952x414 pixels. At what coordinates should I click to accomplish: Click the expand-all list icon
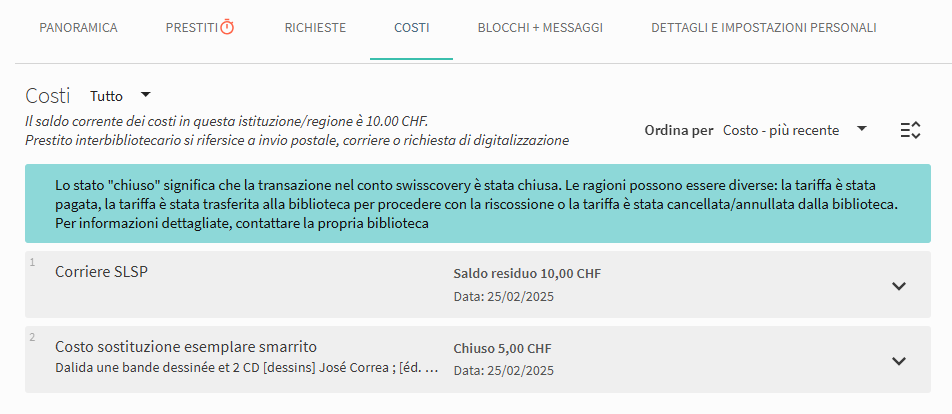[x=910, y=130]
